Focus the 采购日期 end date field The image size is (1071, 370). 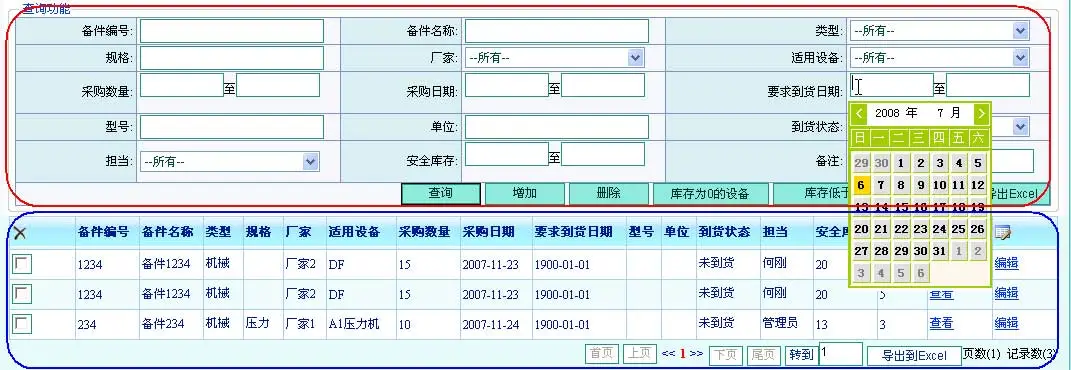click(603, 85)
